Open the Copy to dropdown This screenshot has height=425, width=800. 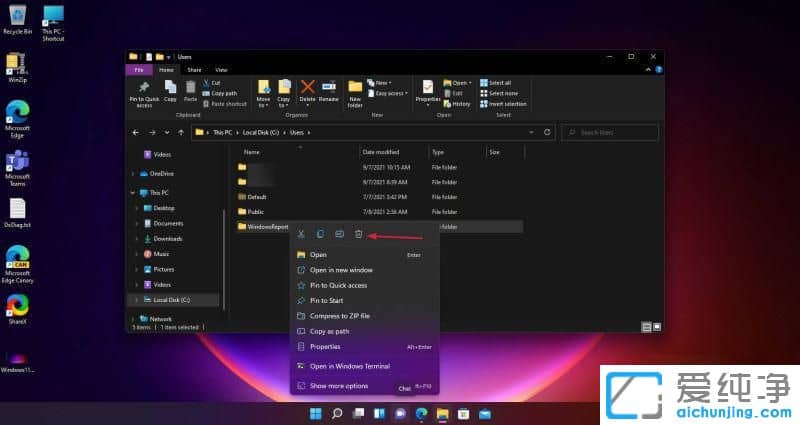click(x=284, y=94)
